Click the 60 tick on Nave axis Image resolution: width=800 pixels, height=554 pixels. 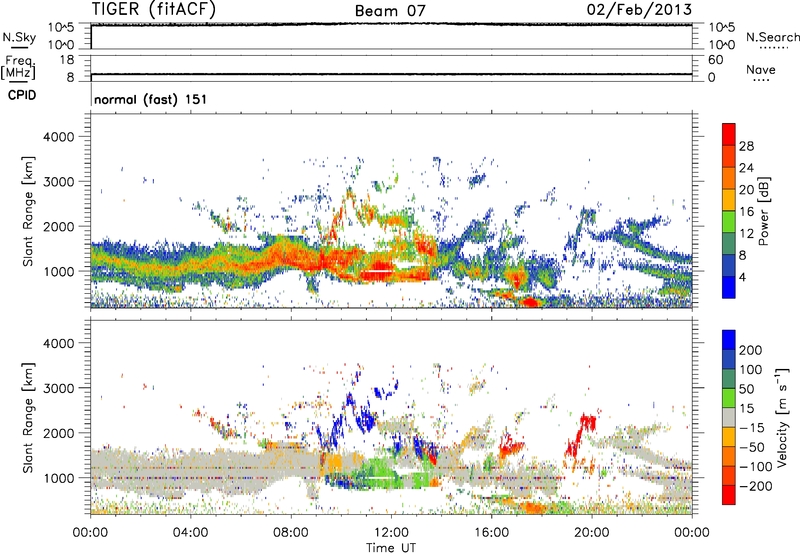click(716, 60)
